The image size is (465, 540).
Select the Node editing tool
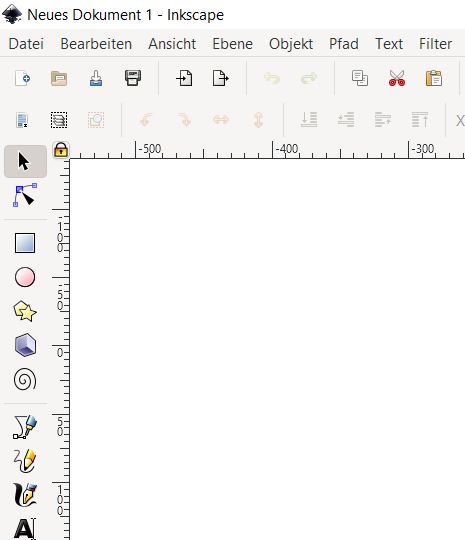pos(25,195)
